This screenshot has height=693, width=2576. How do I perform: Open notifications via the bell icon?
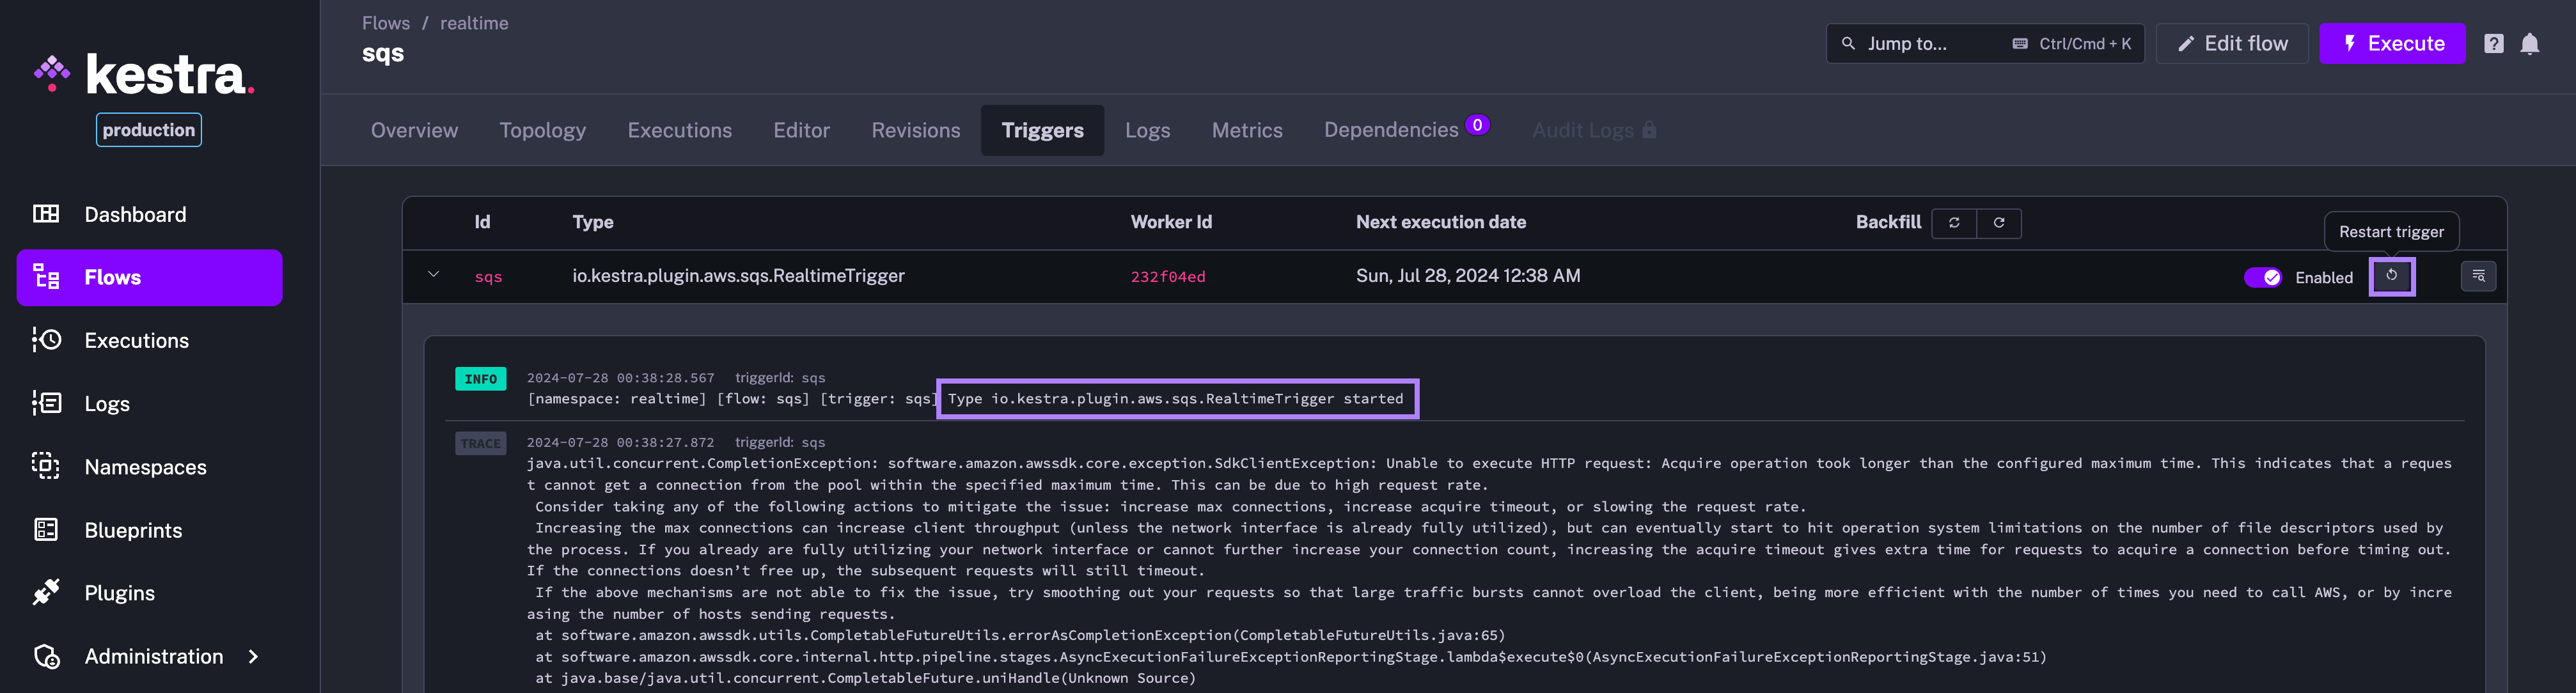click(2530, 43)
